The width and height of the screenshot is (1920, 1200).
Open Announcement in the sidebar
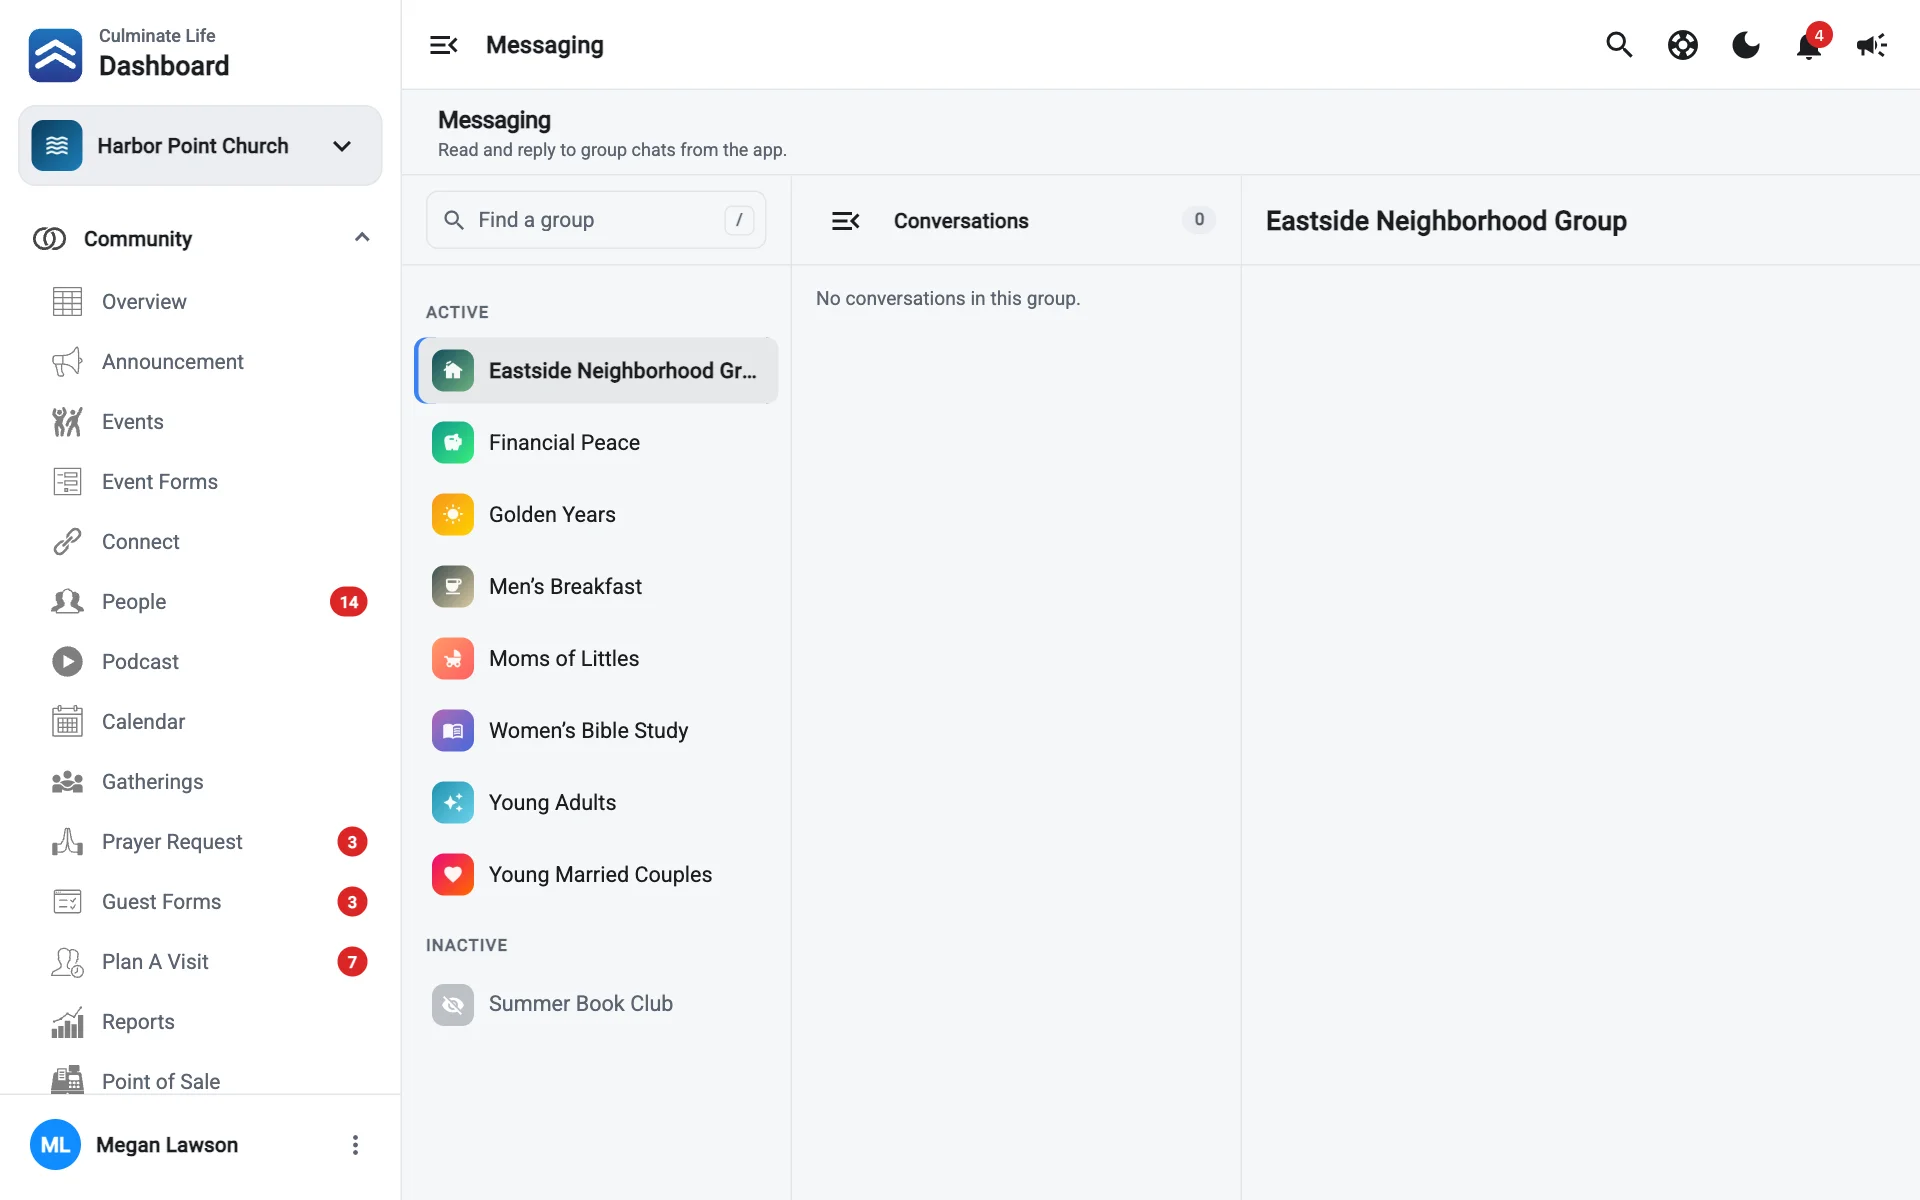click(x=172, y=362)
